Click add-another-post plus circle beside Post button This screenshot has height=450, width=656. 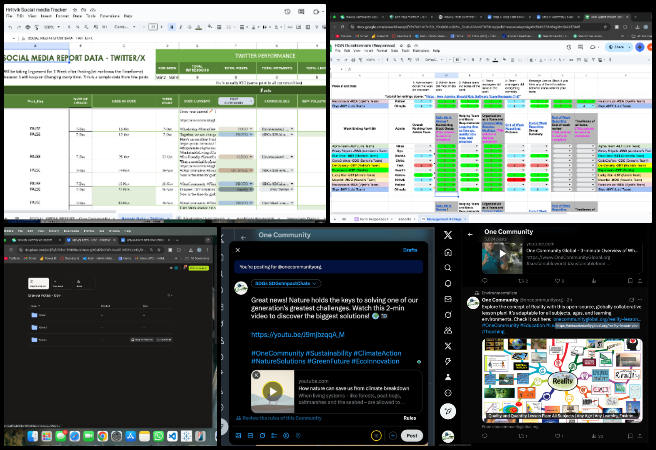coord(393,436)
